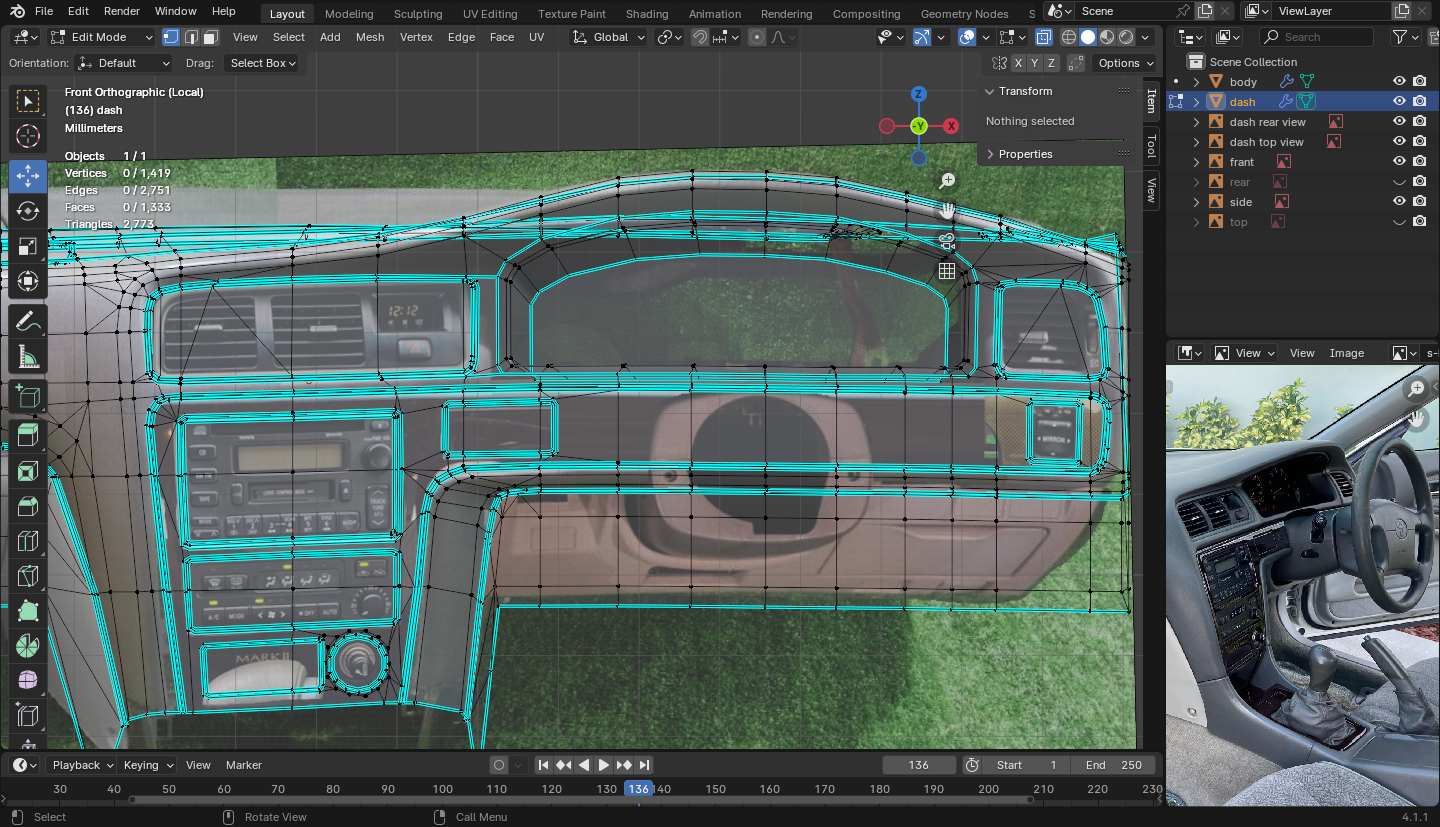Show the hidden rear image object
The width and height of the screenshot is (1440, 827).
[x=1399, y=182]
